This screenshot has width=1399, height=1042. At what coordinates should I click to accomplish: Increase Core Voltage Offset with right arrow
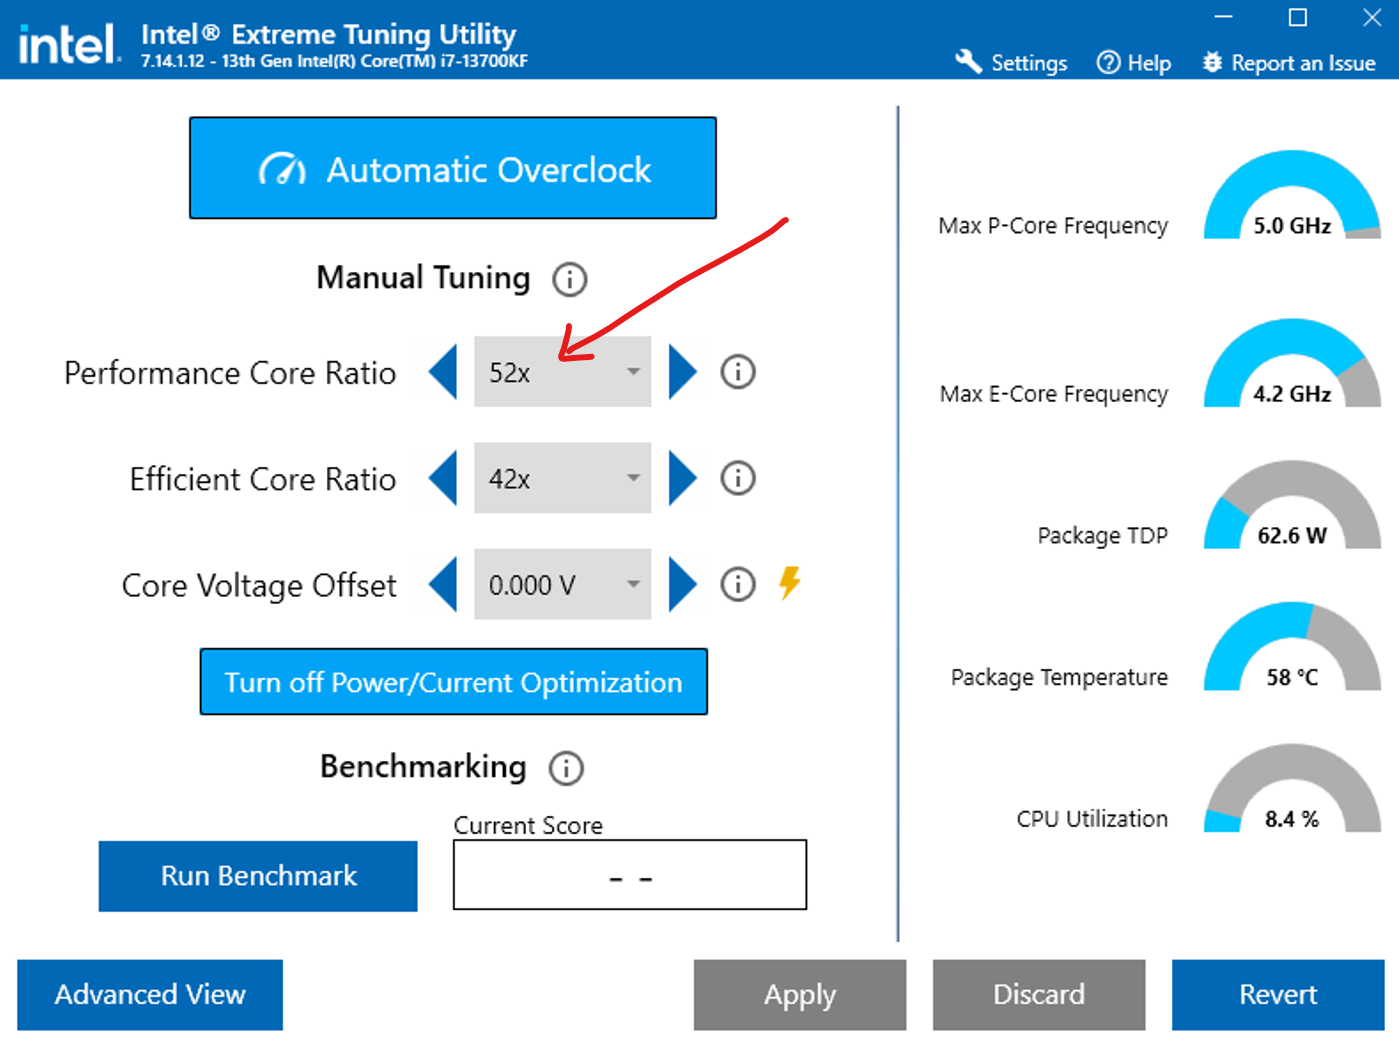point(682,584)
